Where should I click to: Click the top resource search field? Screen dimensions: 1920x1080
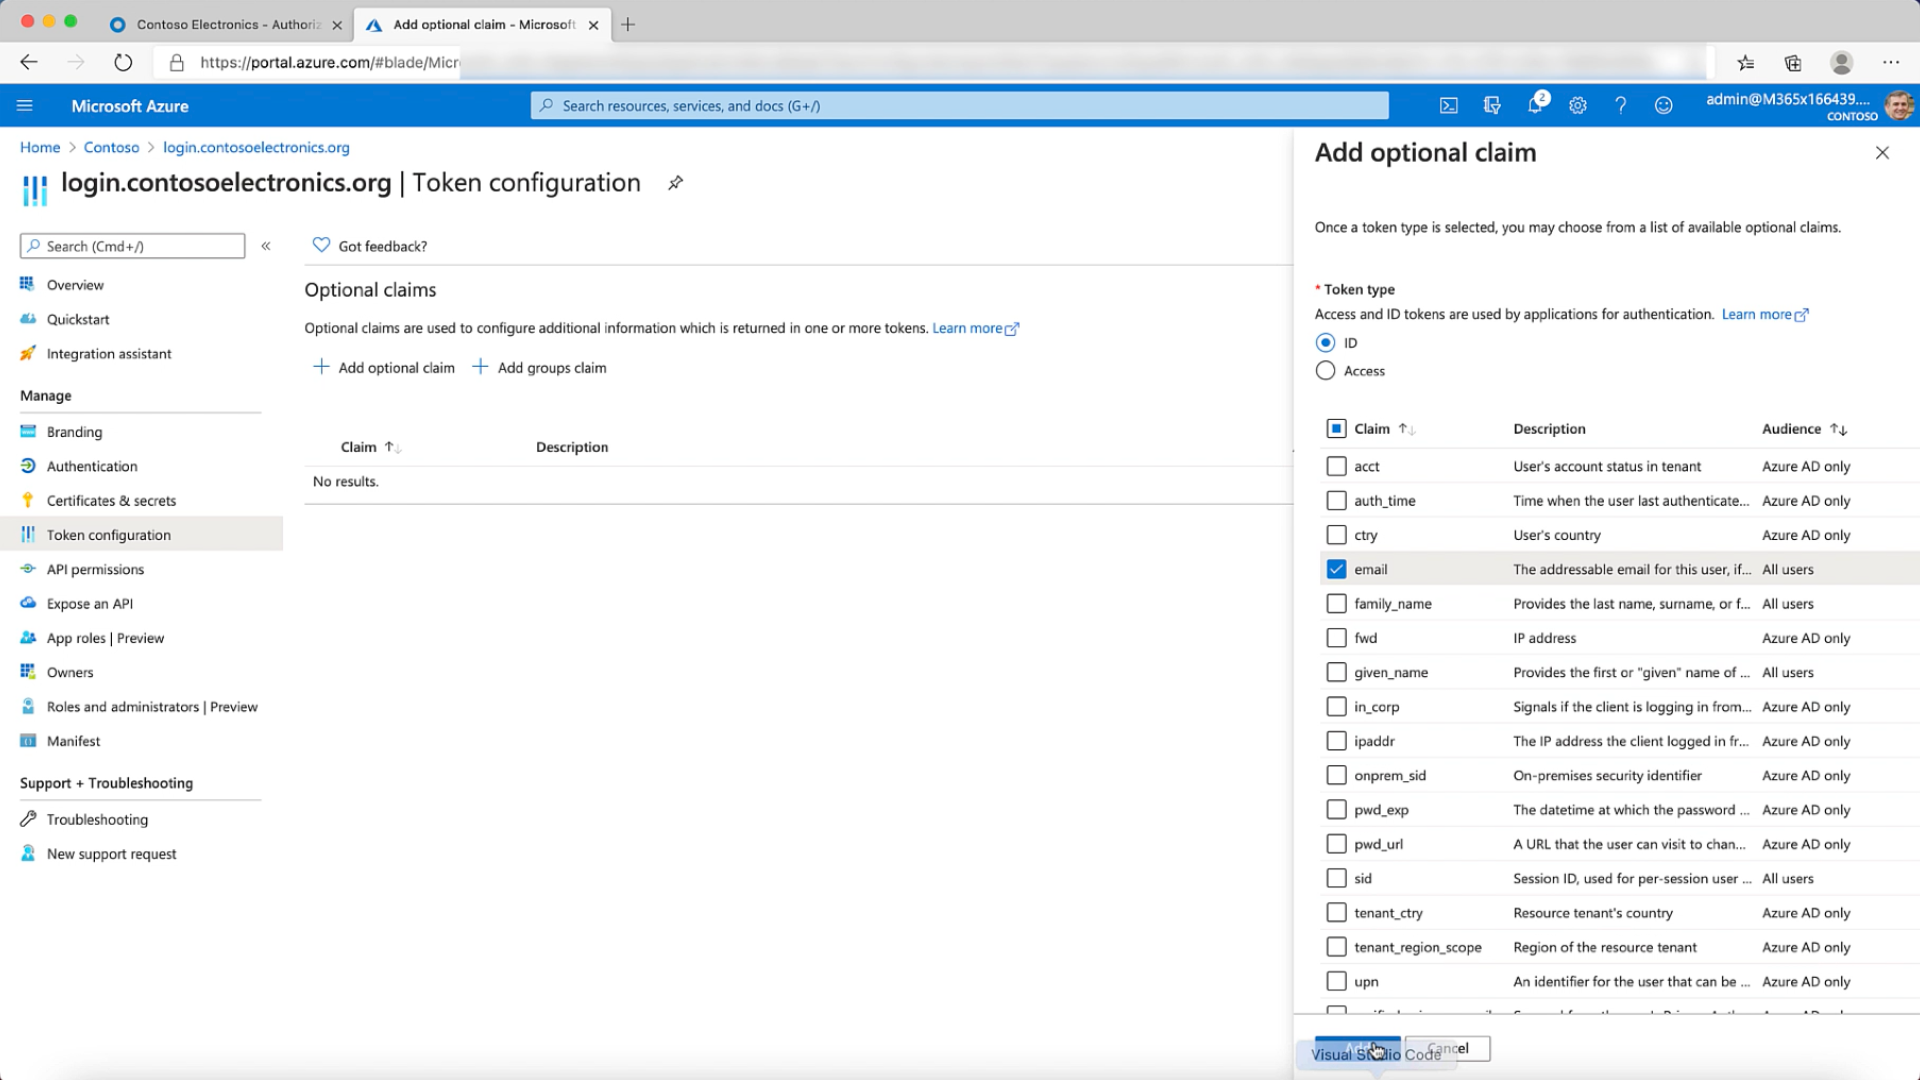tap(960, 106)
